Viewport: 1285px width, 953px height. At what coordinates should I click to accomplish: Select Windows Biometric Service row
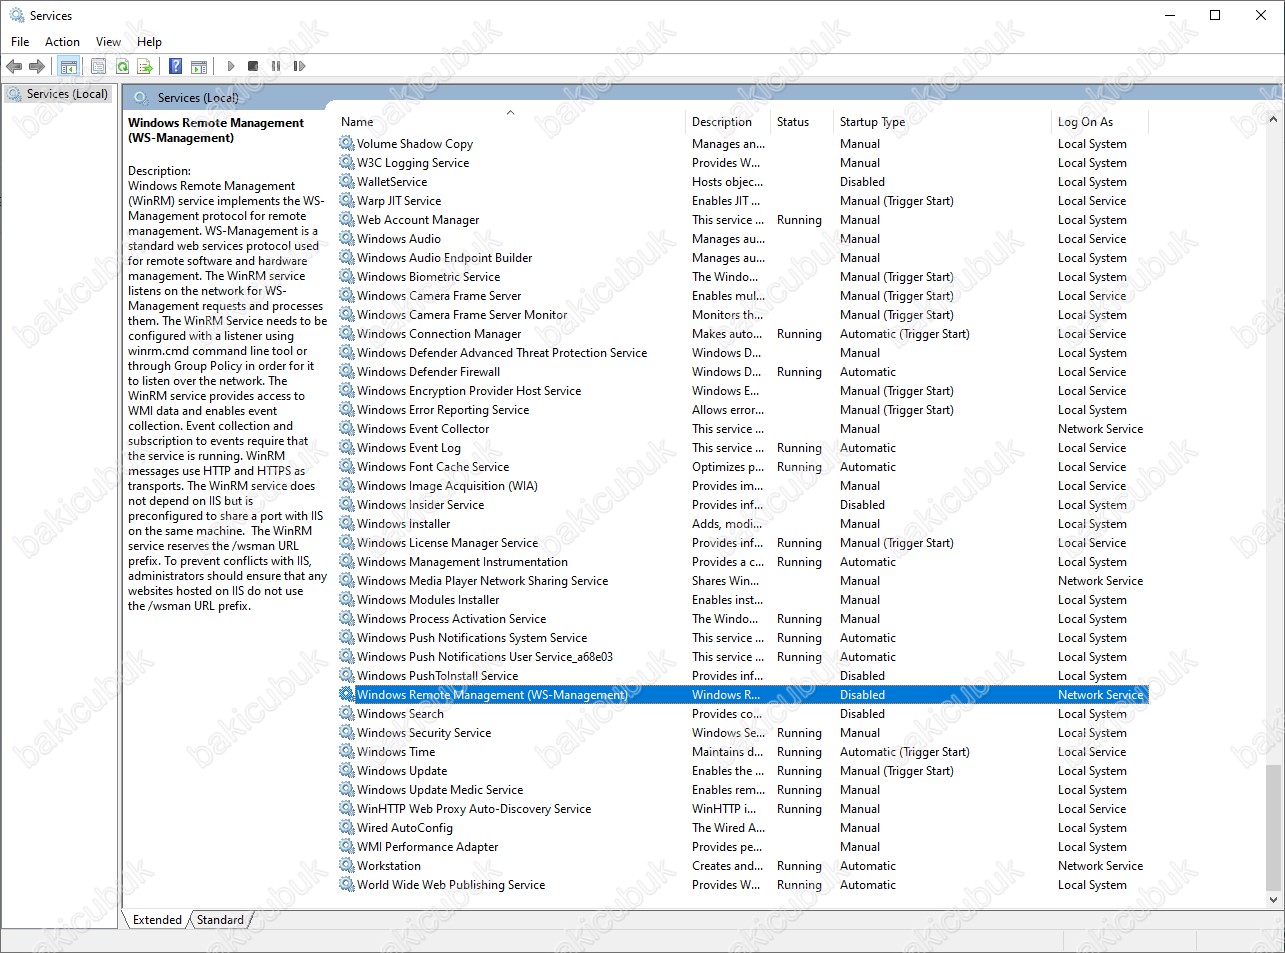(x=743, y=276)
